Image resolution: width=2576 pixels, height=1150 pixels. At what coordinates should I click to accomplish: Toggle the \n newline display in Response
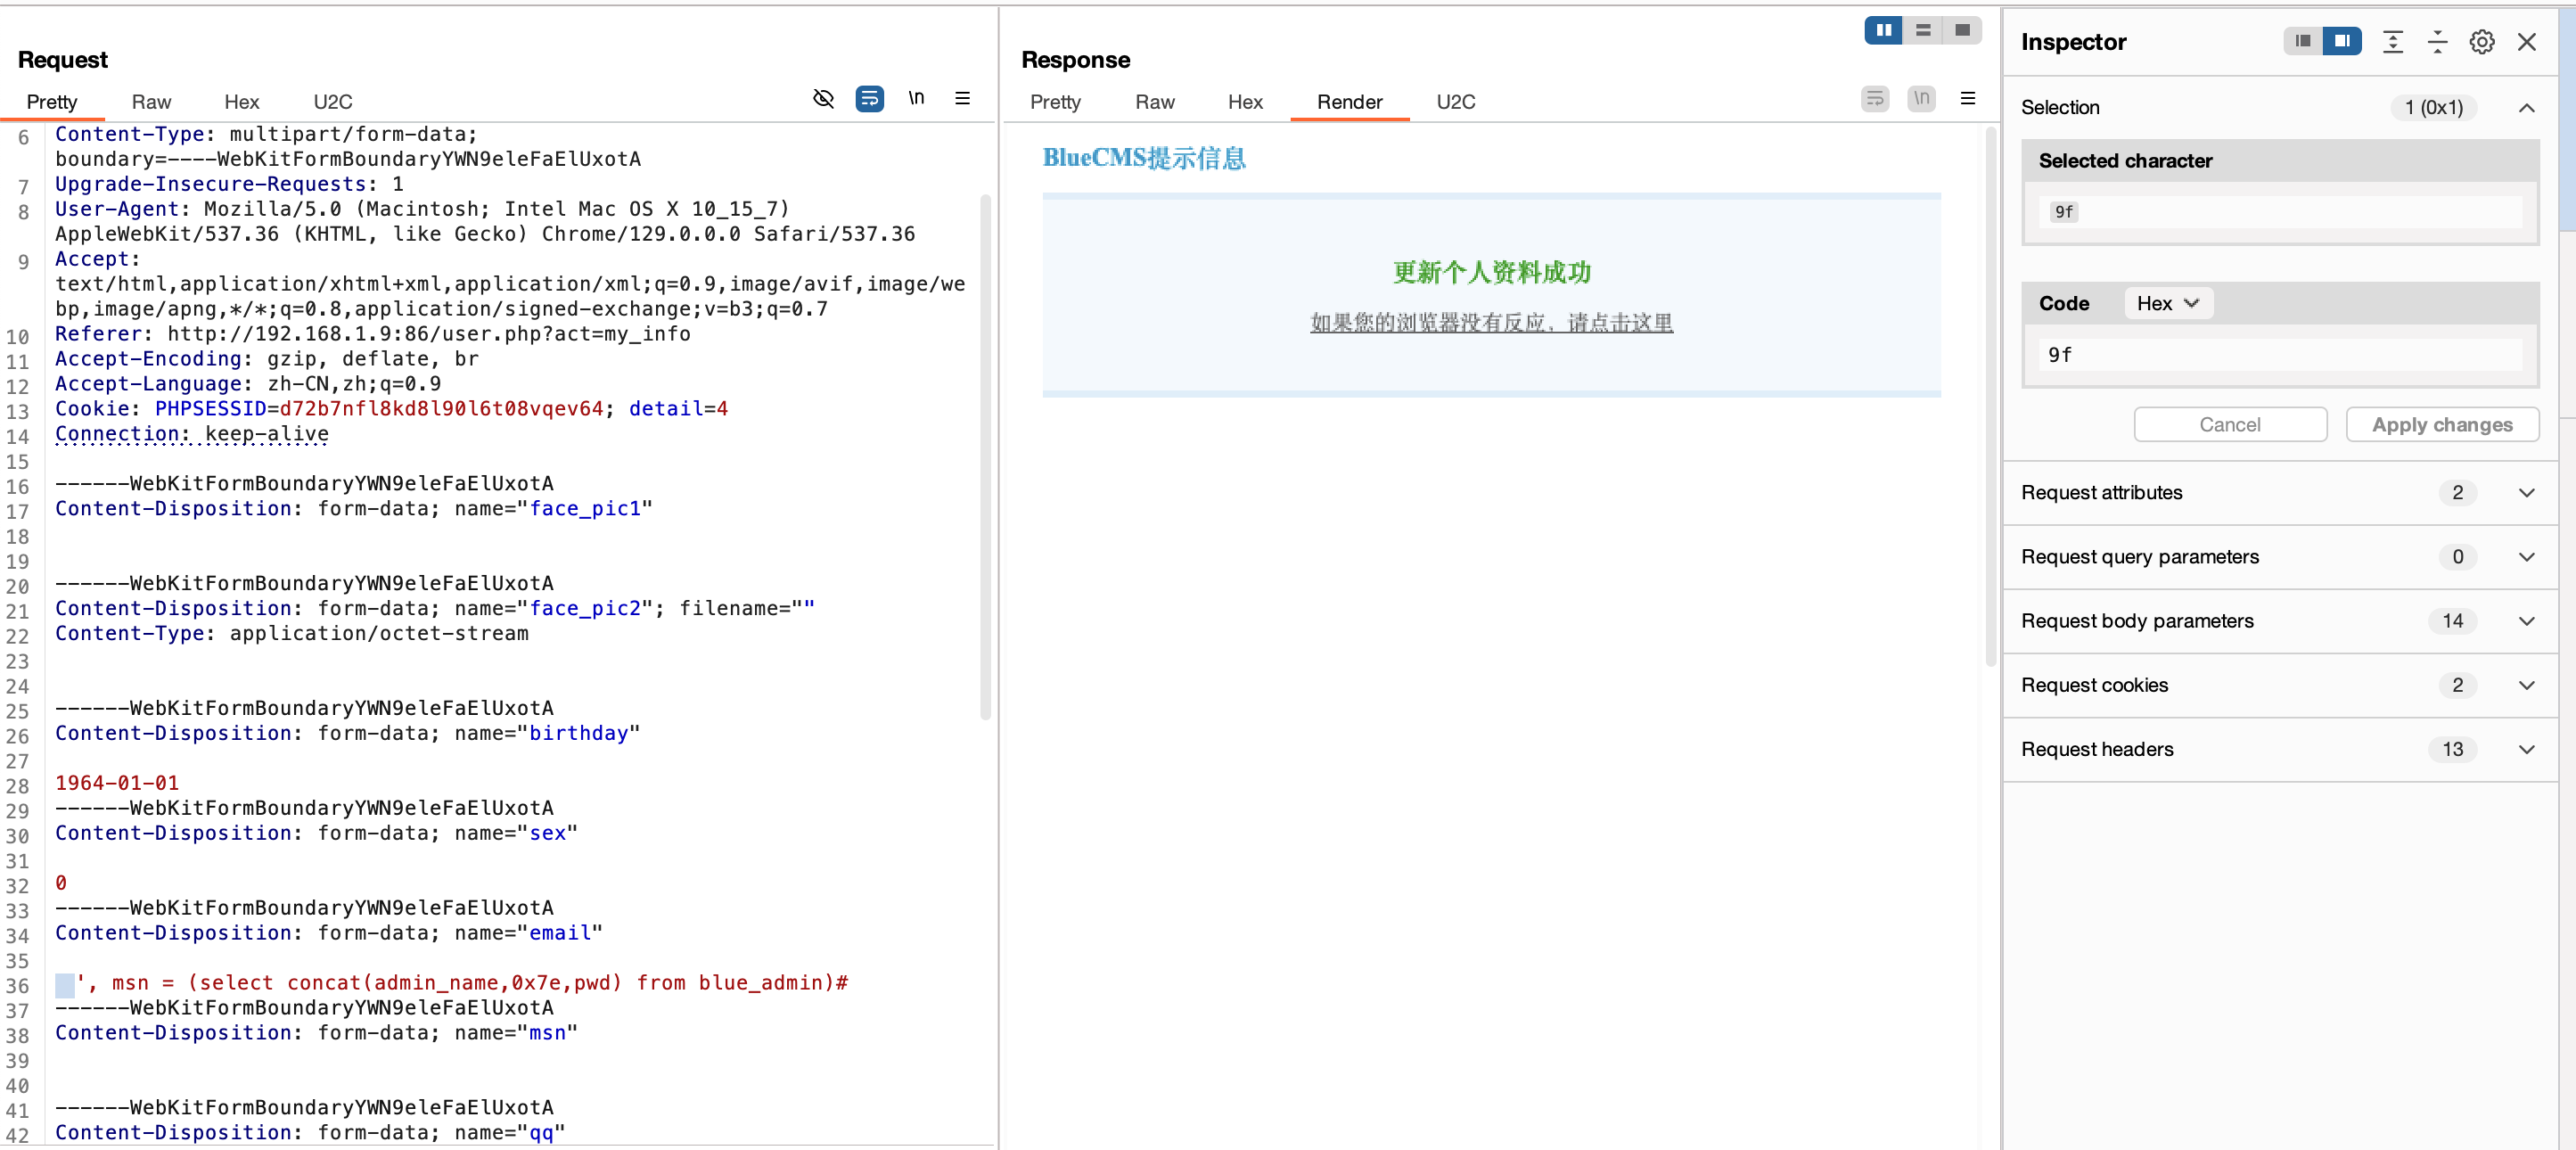click(x=1921, y=99)
